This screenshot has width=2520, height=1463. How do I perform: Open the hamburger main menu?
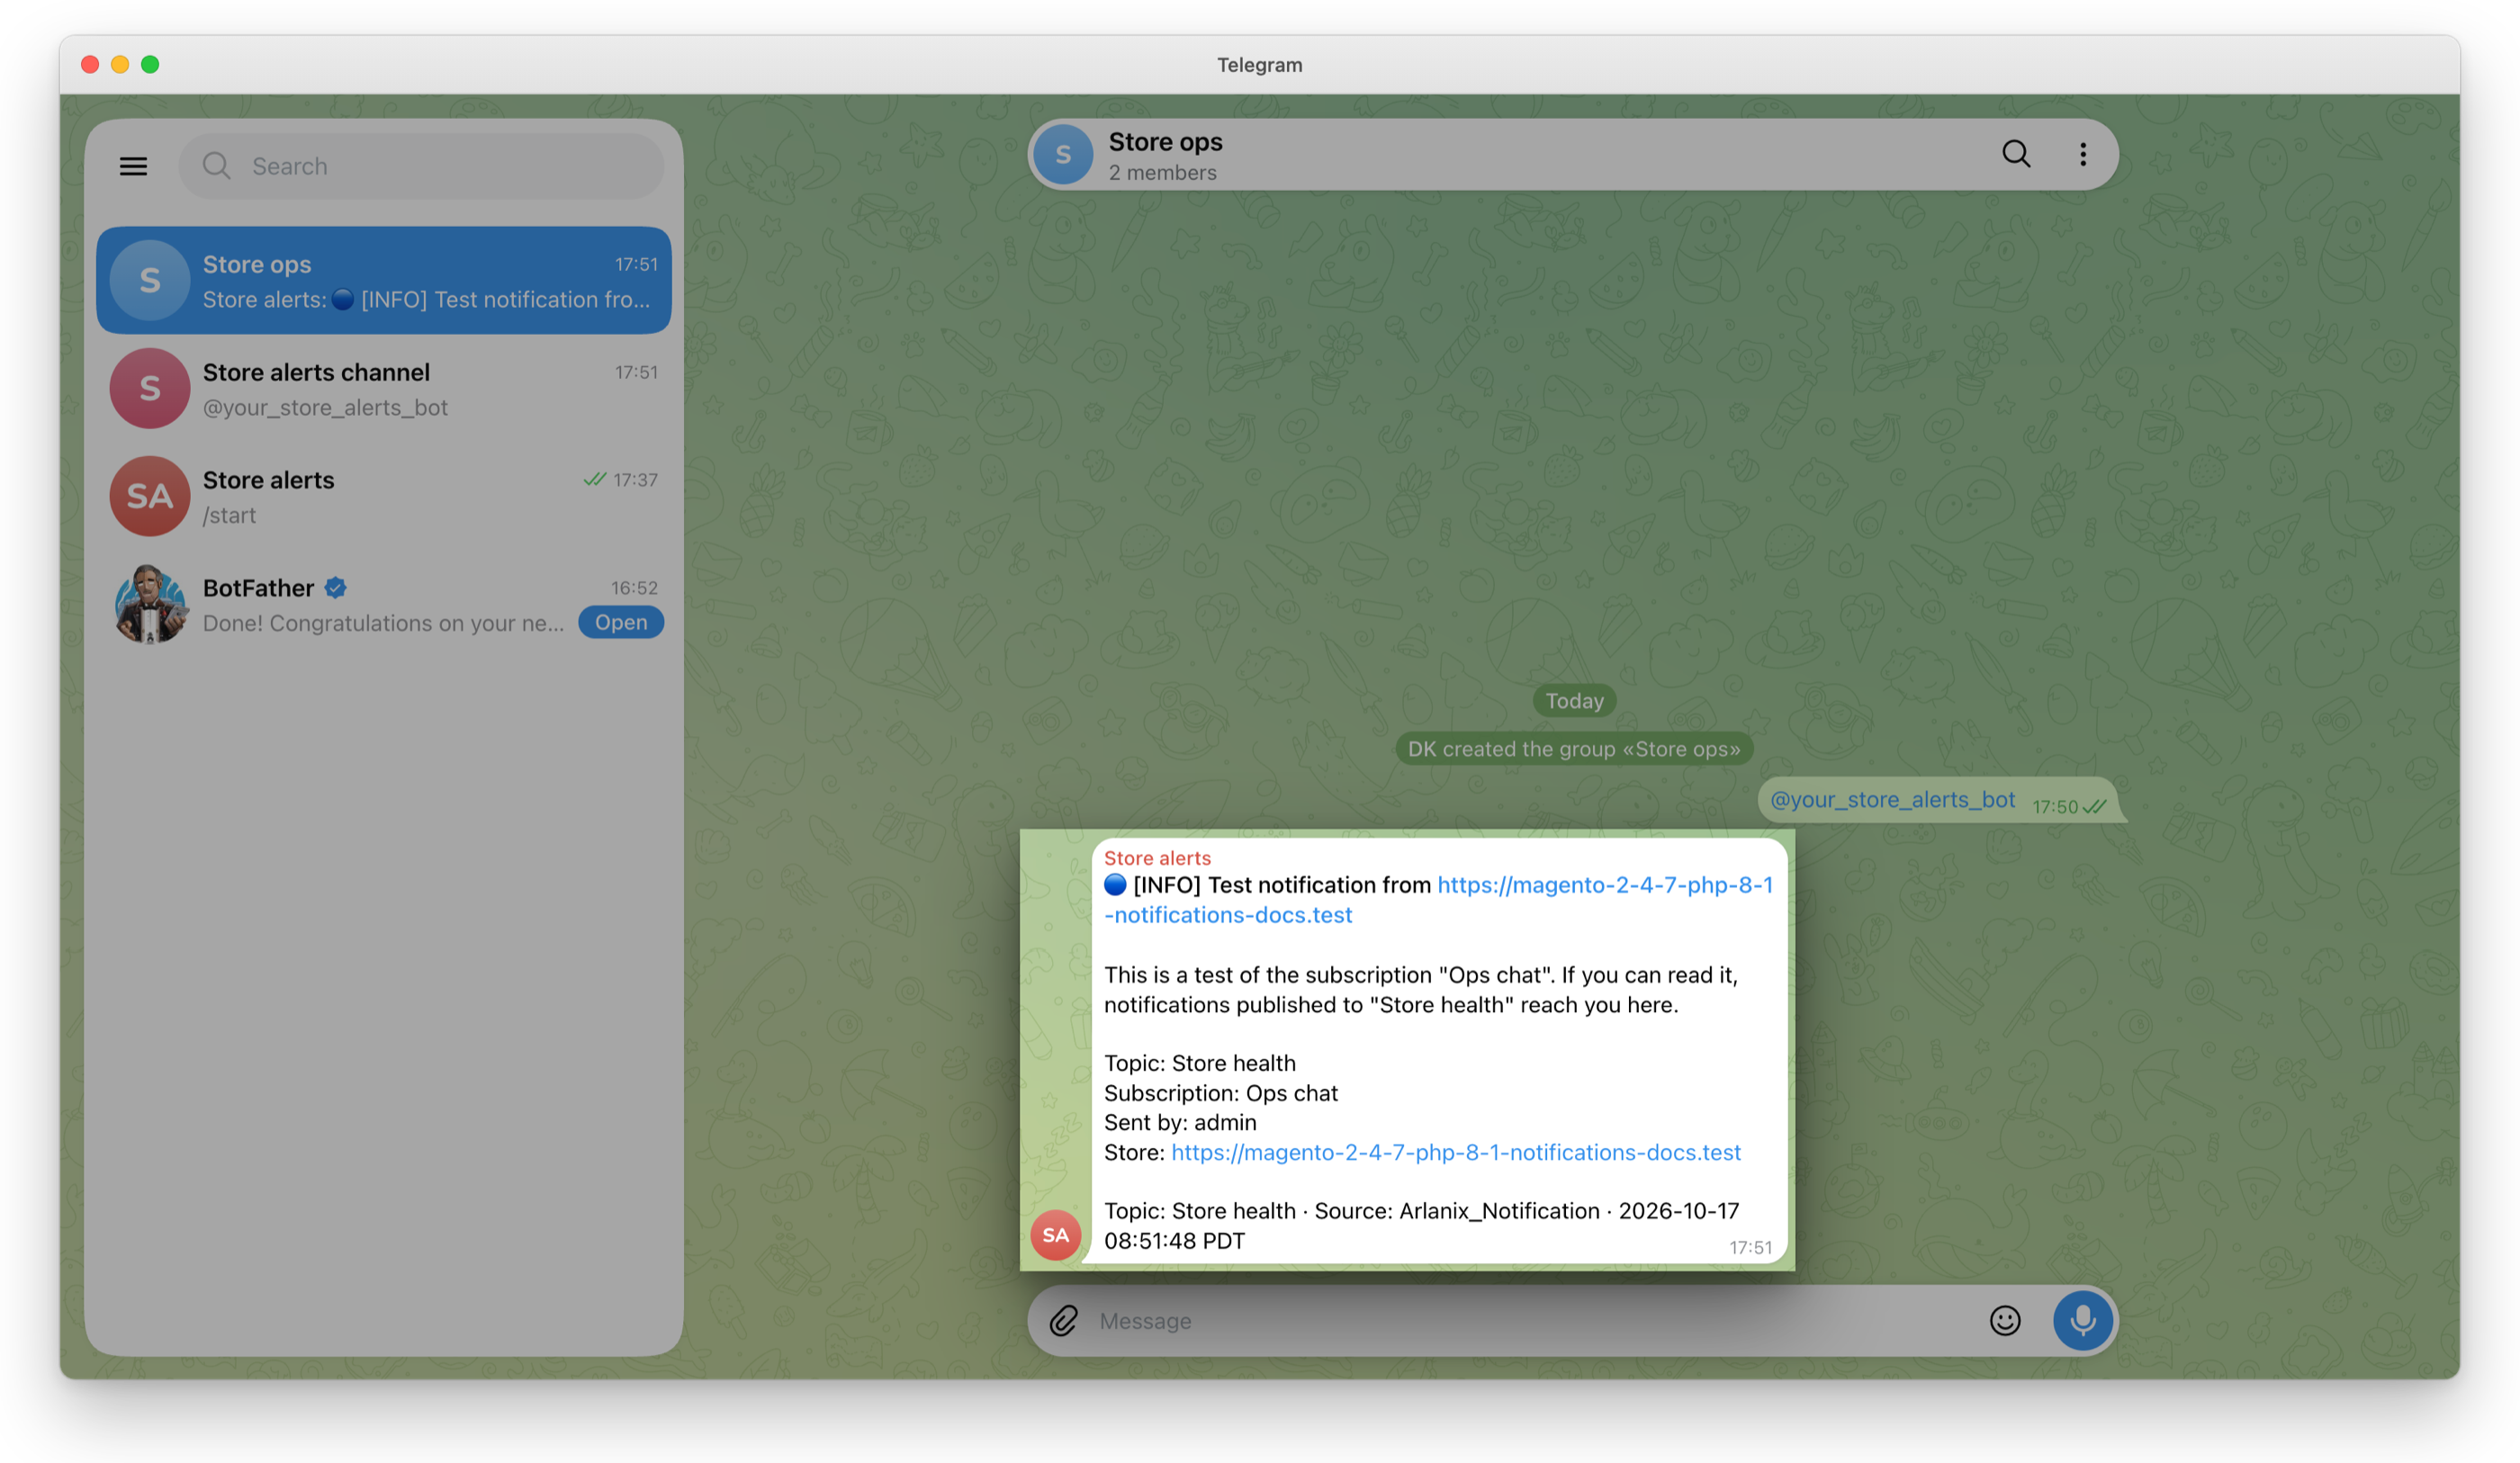coord(133,166)
